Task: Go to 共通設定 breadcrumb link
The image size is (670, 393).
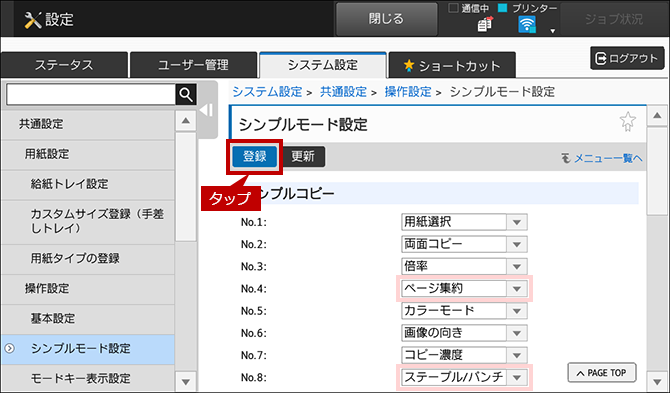Action: tap(344, 92)
